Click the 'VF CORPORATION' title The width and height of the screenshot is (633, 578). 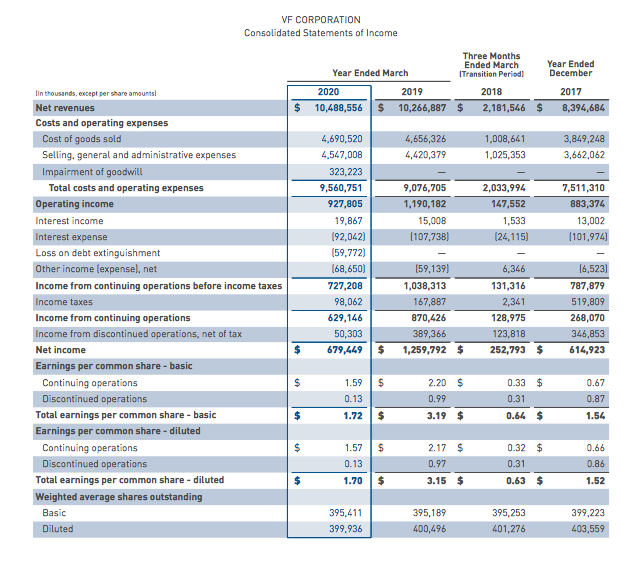tap(321, 20)
